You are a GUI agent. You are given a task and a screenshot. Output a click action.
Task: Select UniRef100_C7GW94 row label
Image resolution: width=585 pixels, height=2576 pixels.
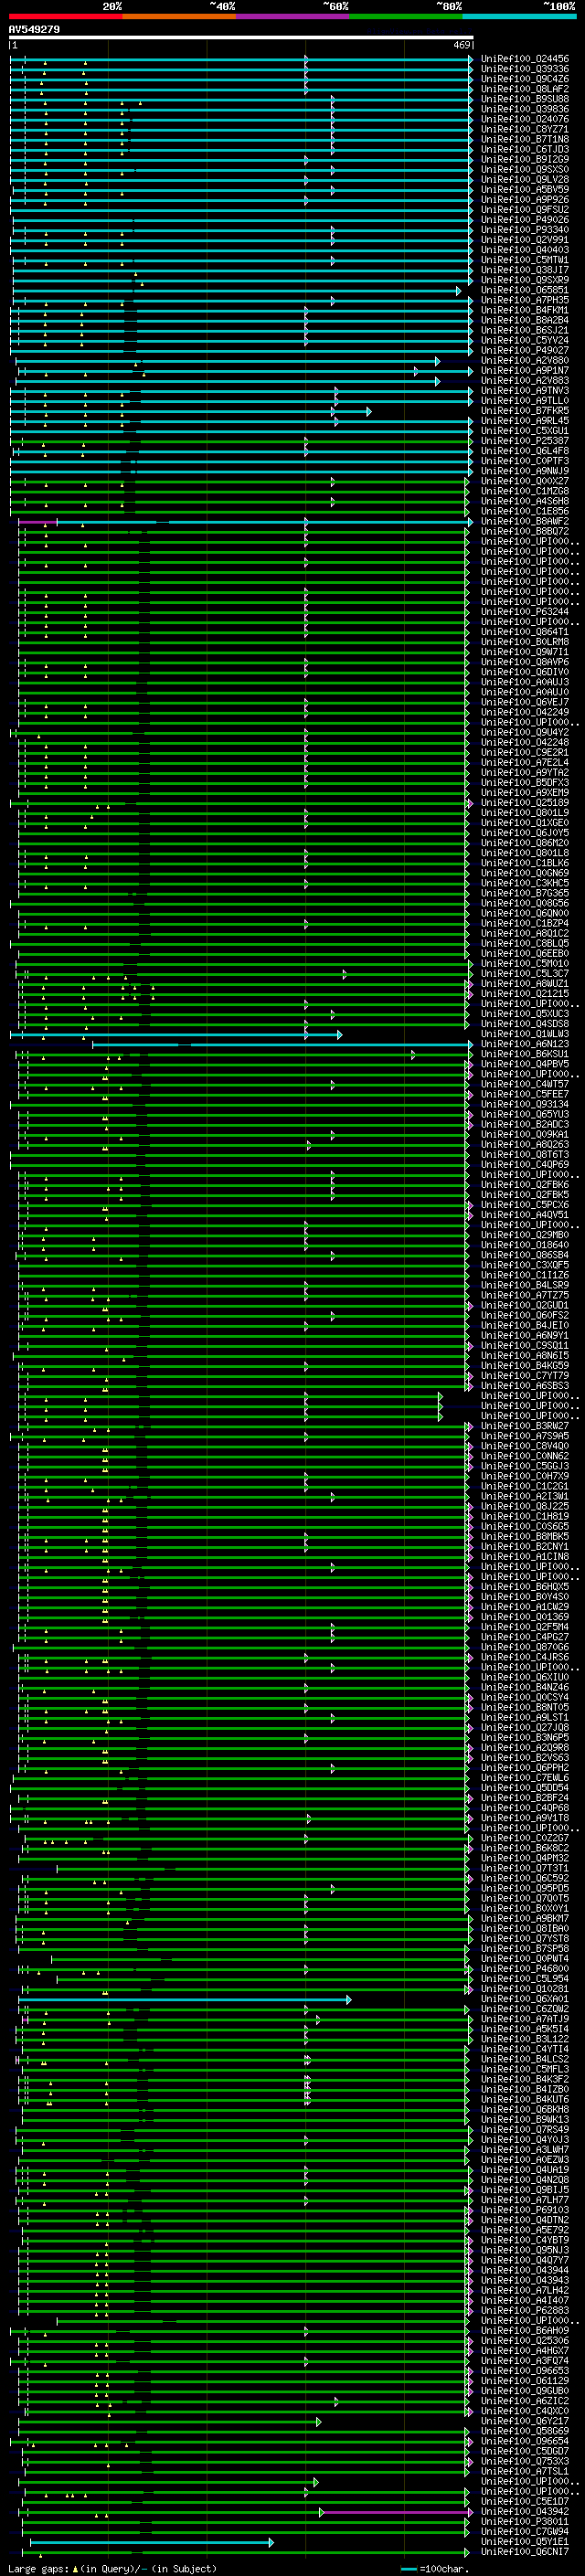click(525, 2532)
